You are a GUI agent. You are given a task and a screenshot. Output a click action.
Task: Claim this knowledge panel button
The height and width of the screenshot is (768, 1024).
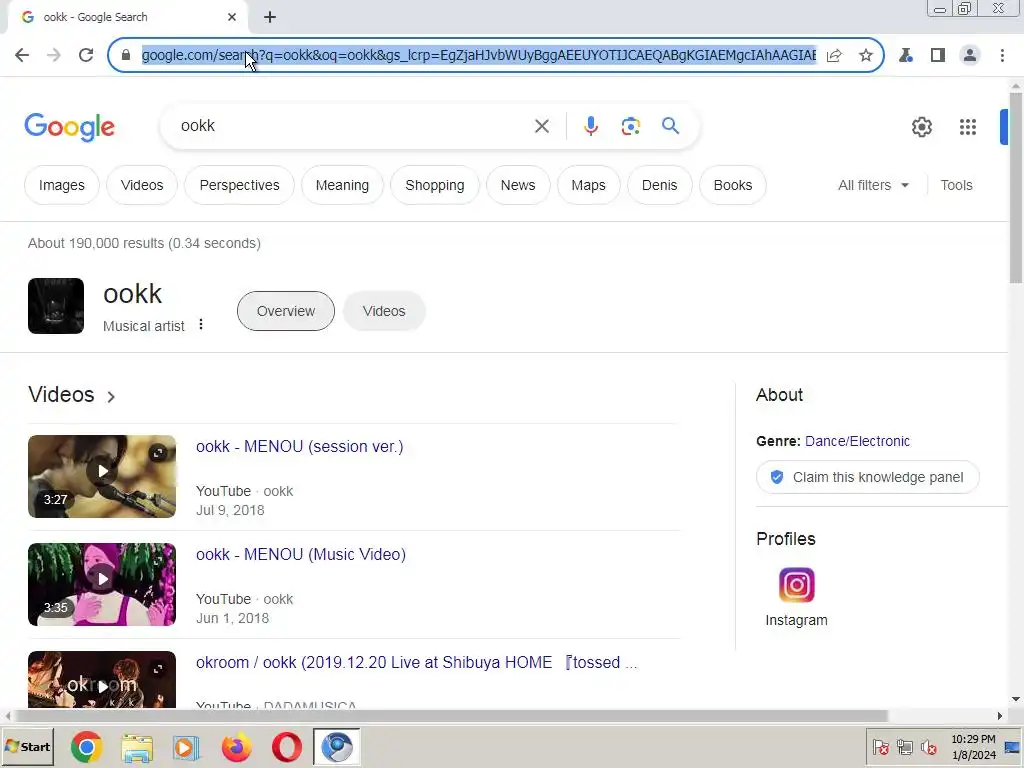click(x=867, y=477)
